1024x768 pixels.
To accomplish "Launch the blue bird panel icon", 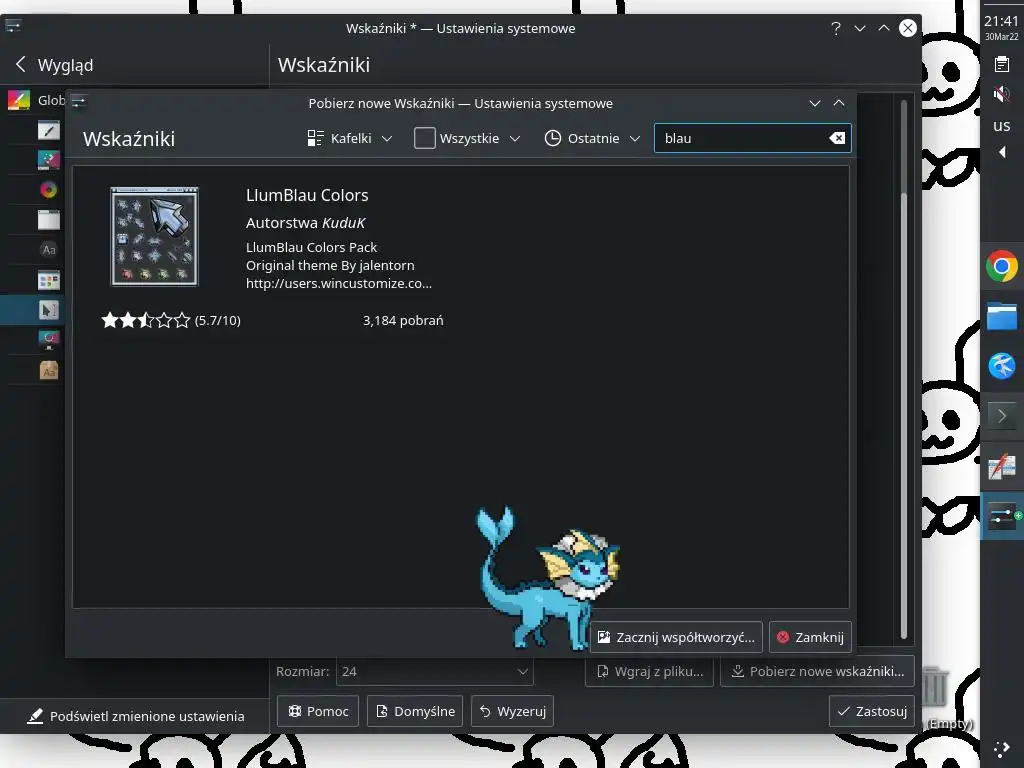I will pyautogui.click(x=1002, y=366).
